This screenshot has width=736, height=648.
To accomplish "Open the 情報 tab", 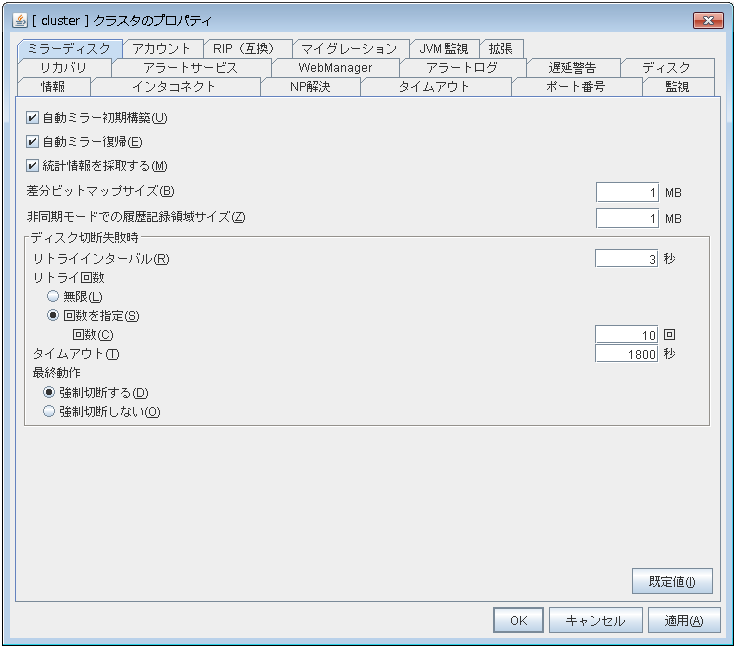I will tap(54, 87).
